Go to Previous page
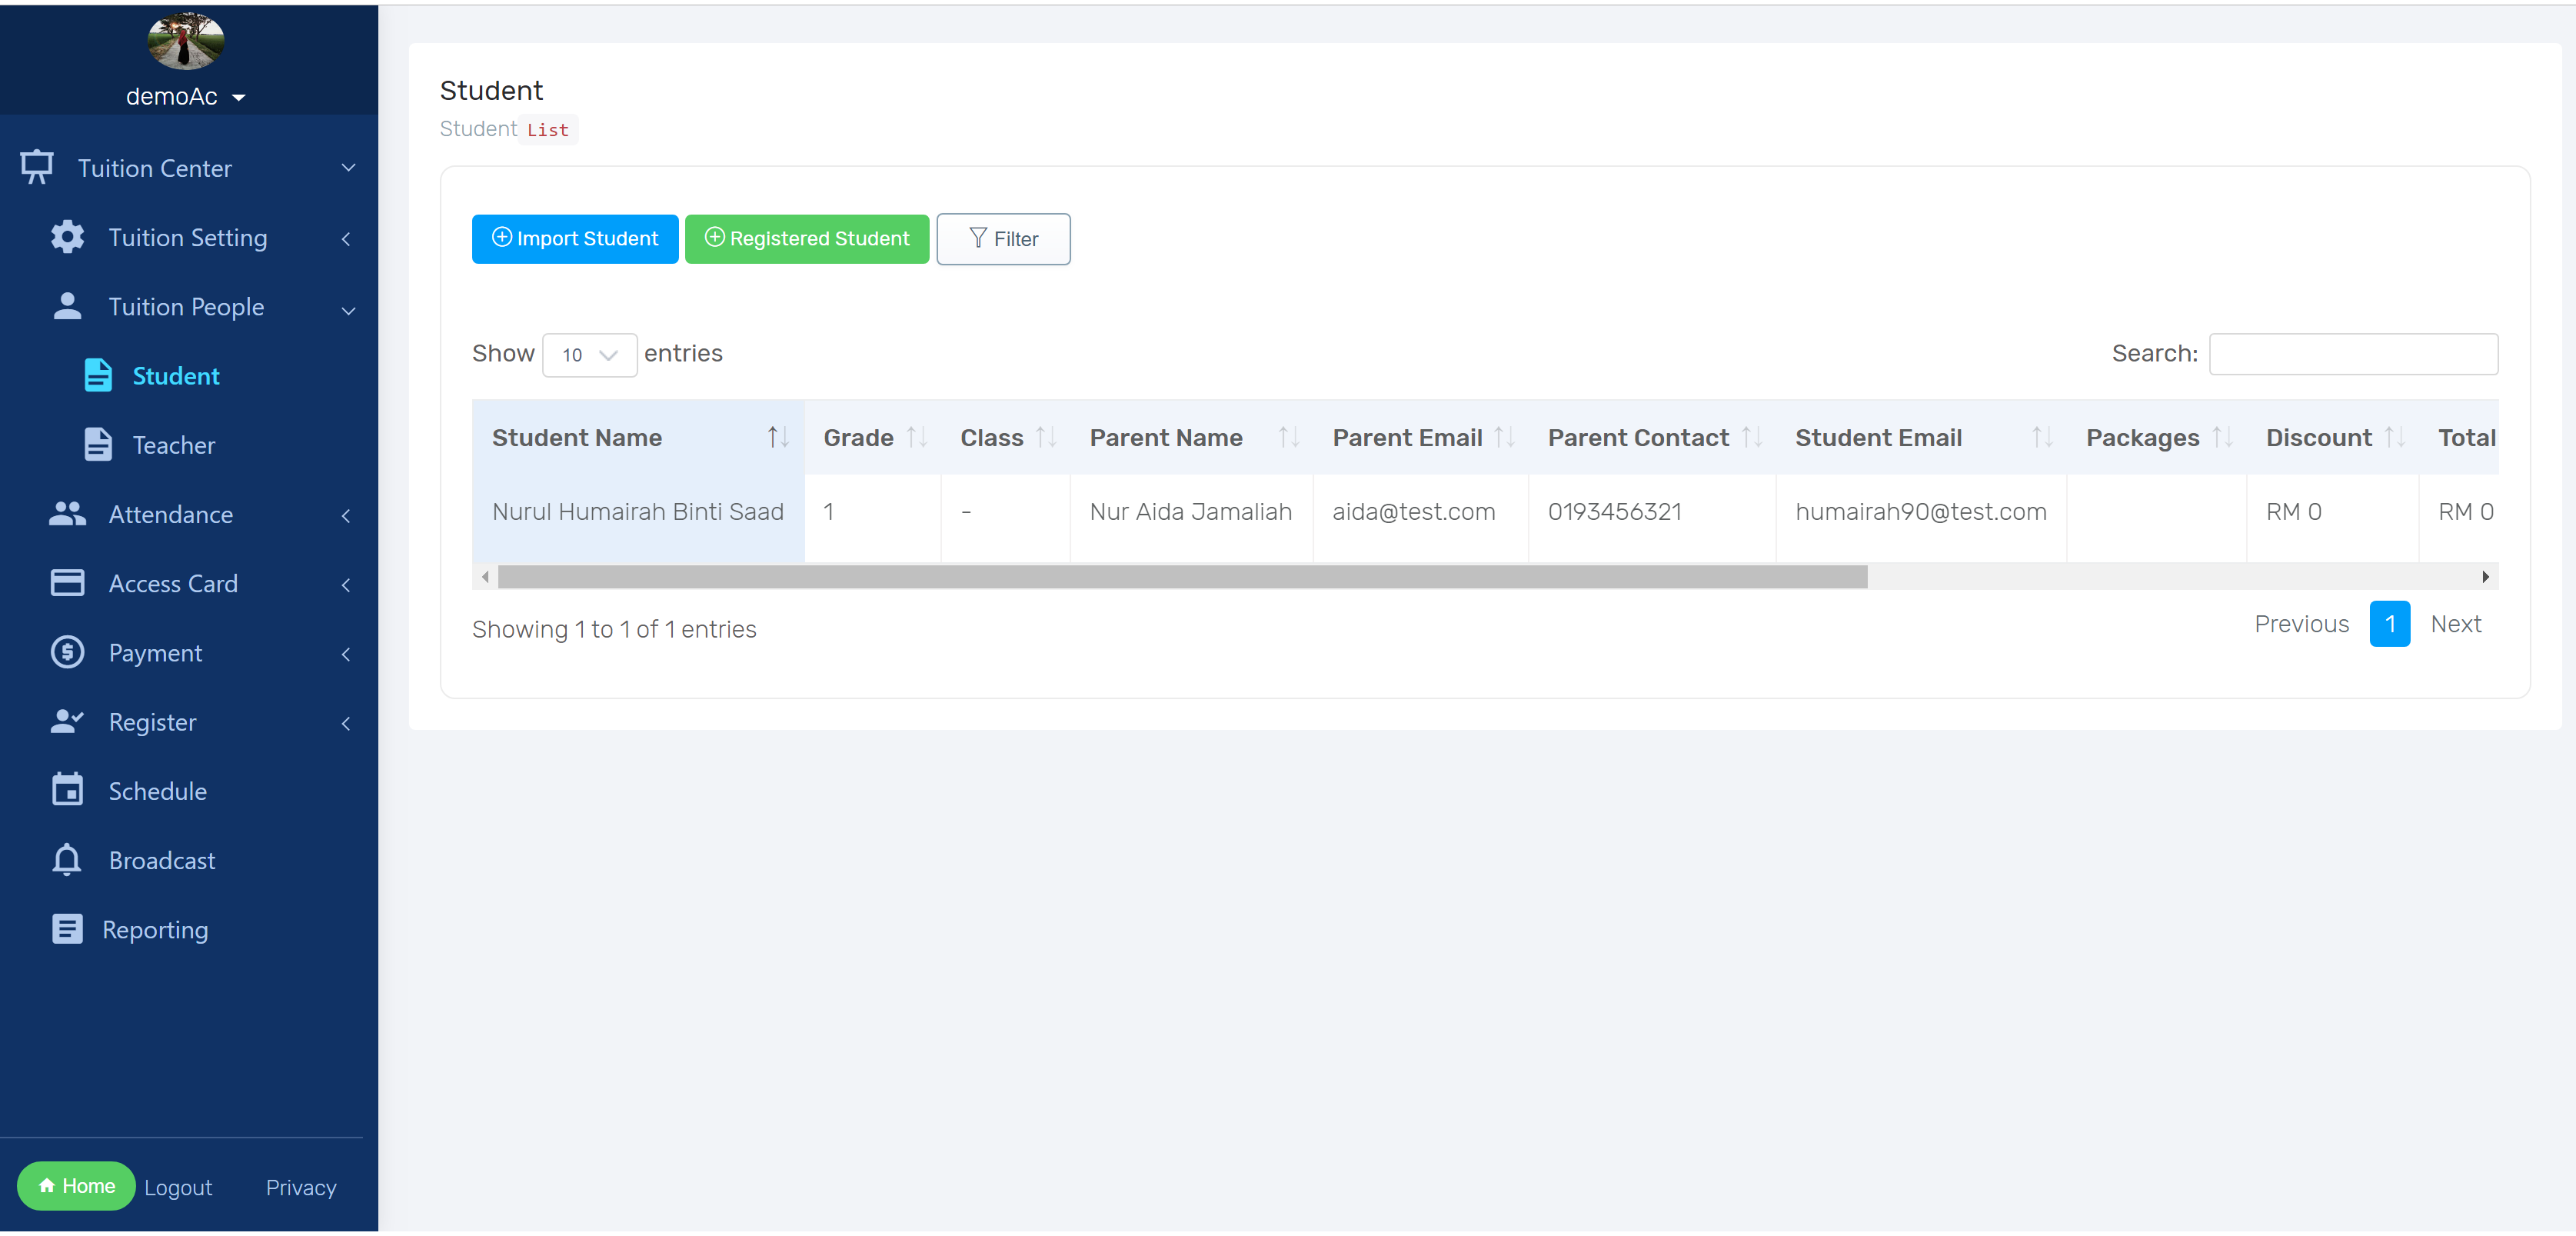Image resolution: width=2576 pixels, height=1236 pixels. (2301, 624)
